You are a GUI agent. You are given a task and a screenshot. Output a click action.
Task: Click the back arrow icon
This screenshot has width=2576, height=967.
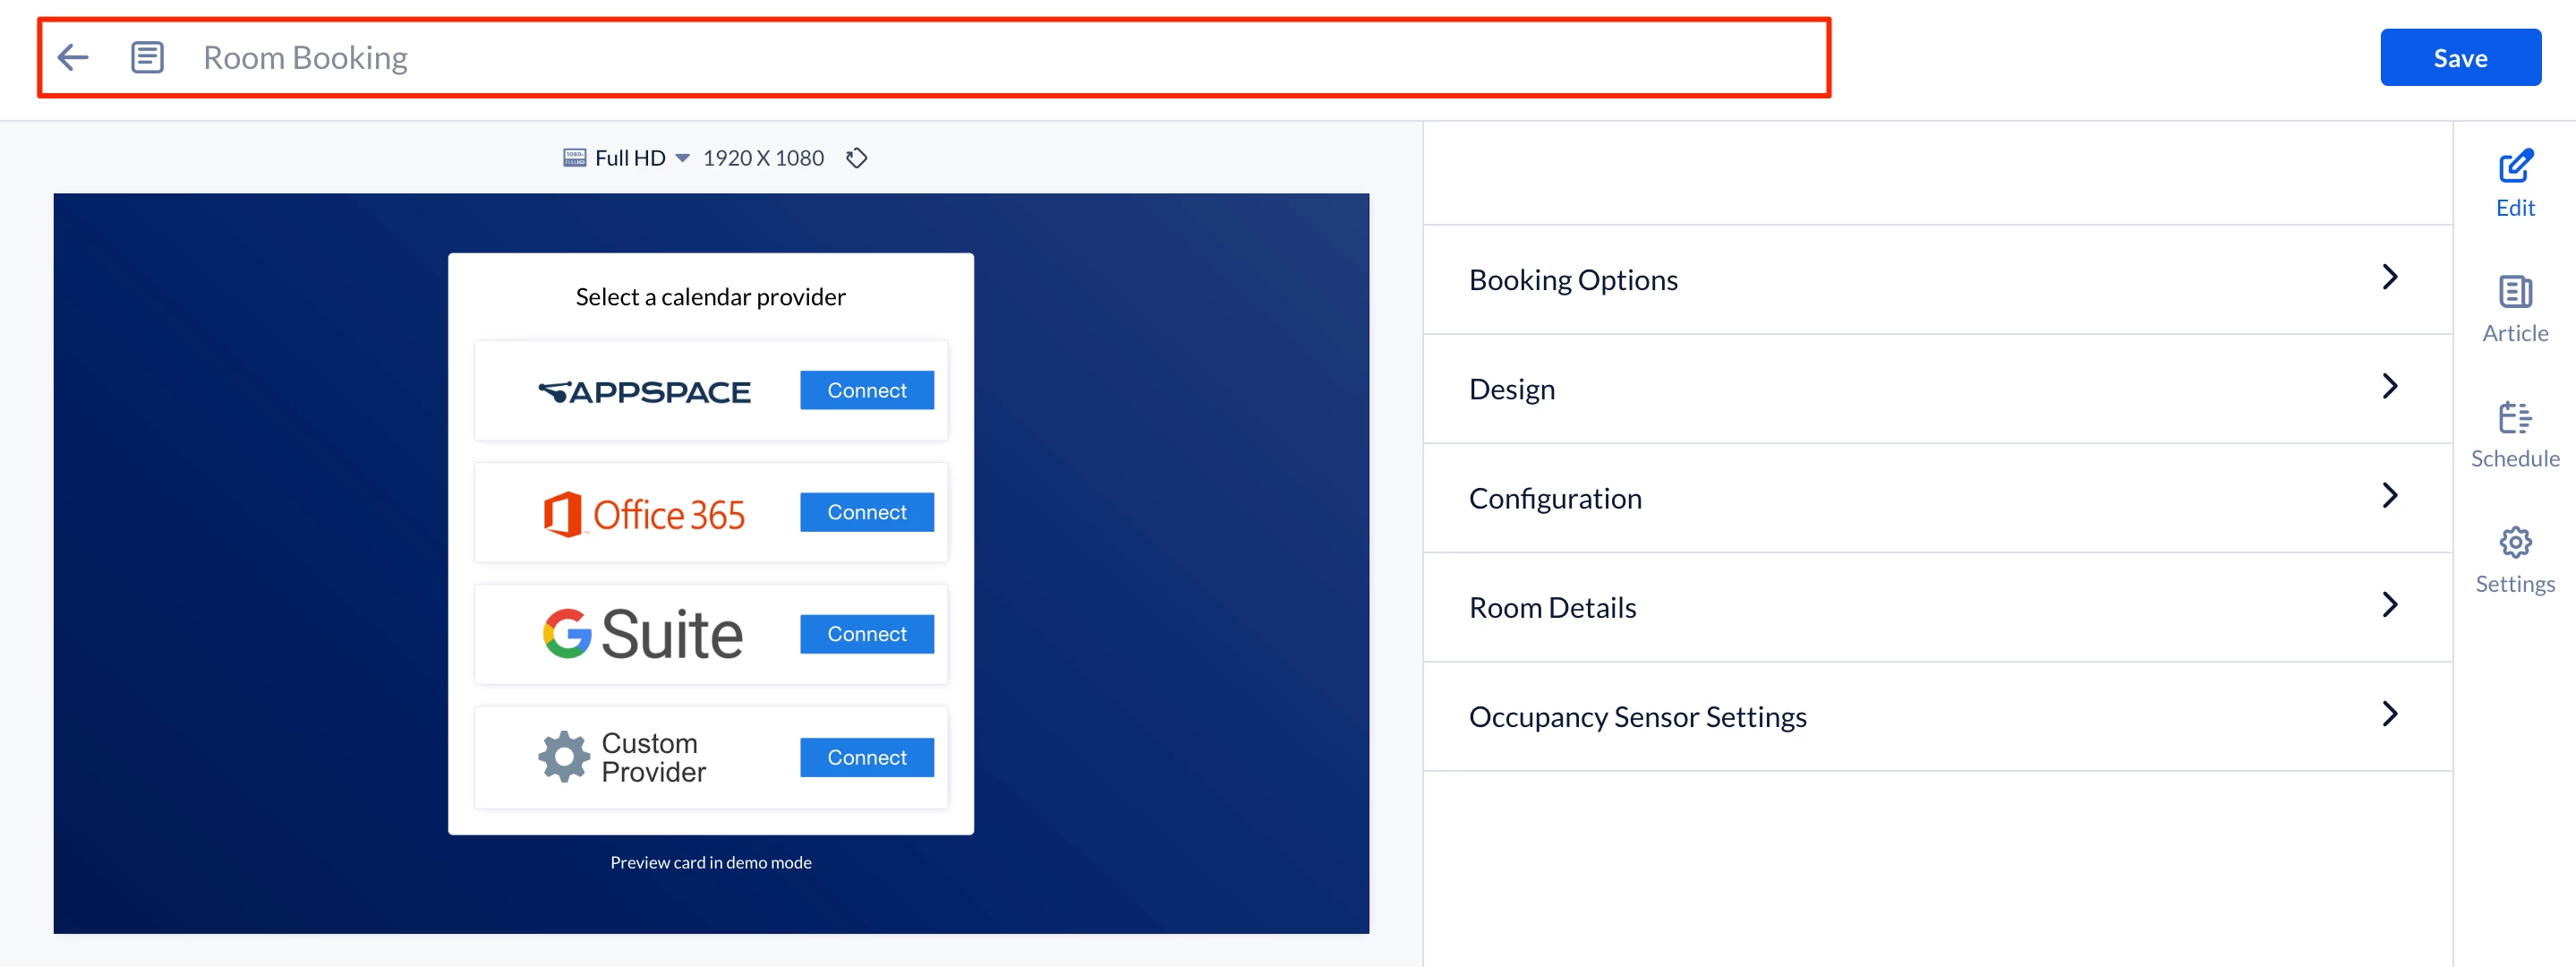[73, 57]
